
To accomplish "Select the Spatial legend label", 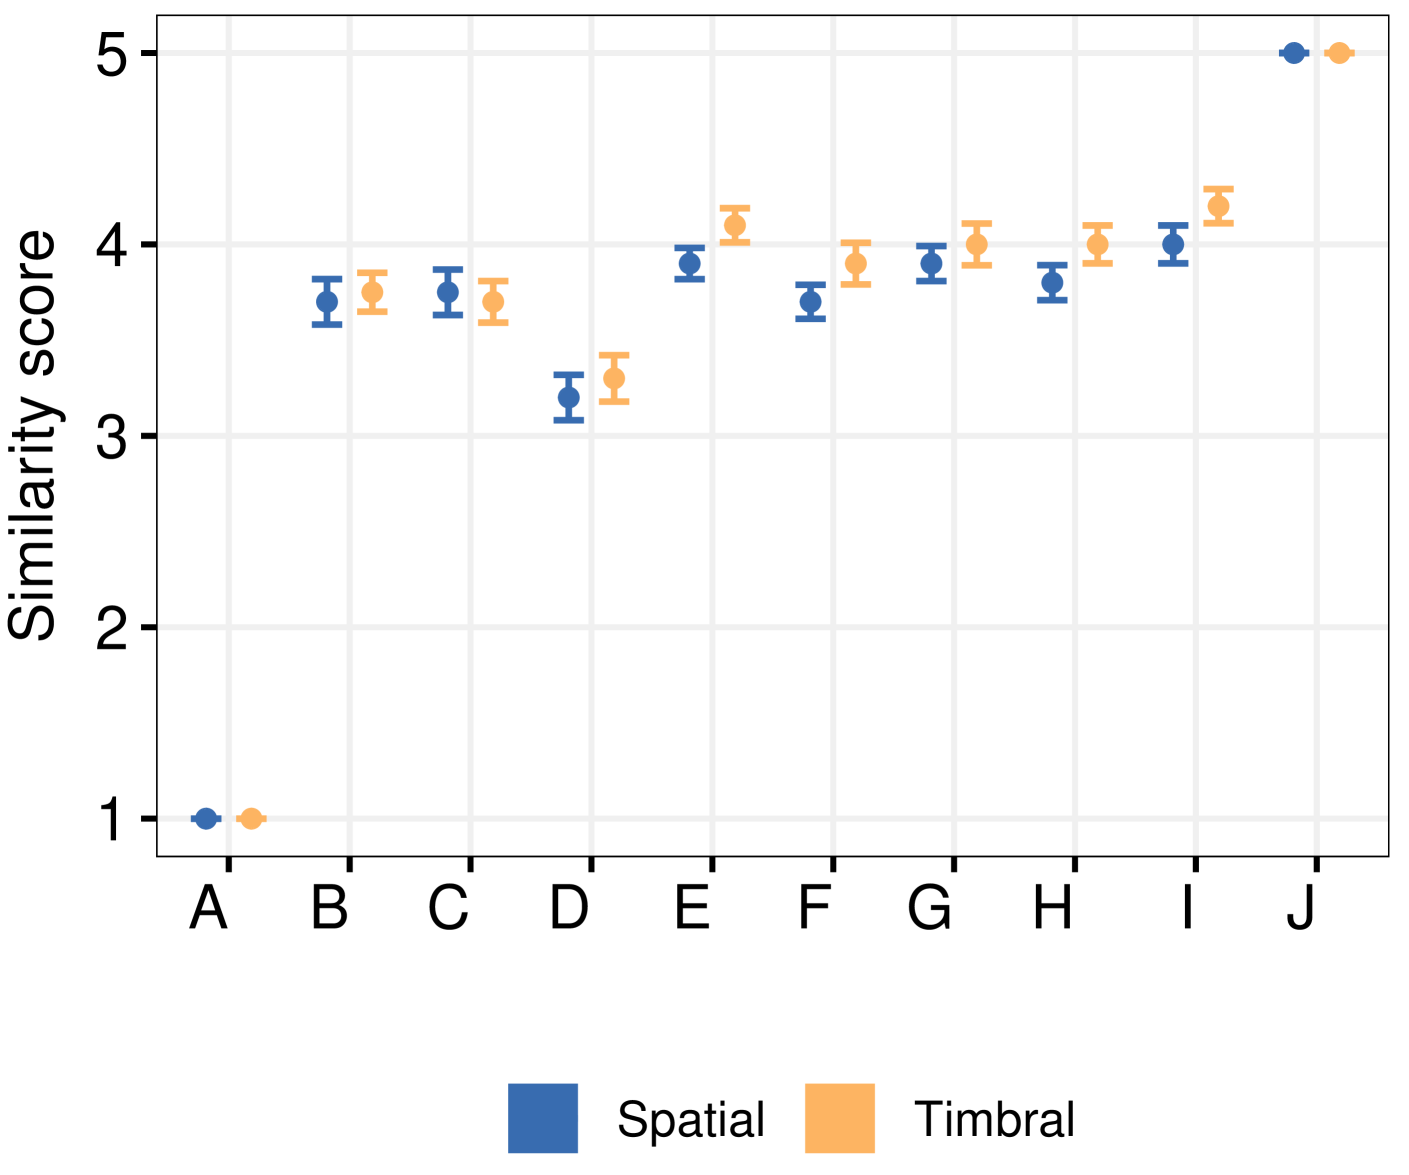I will [690, 1119].
